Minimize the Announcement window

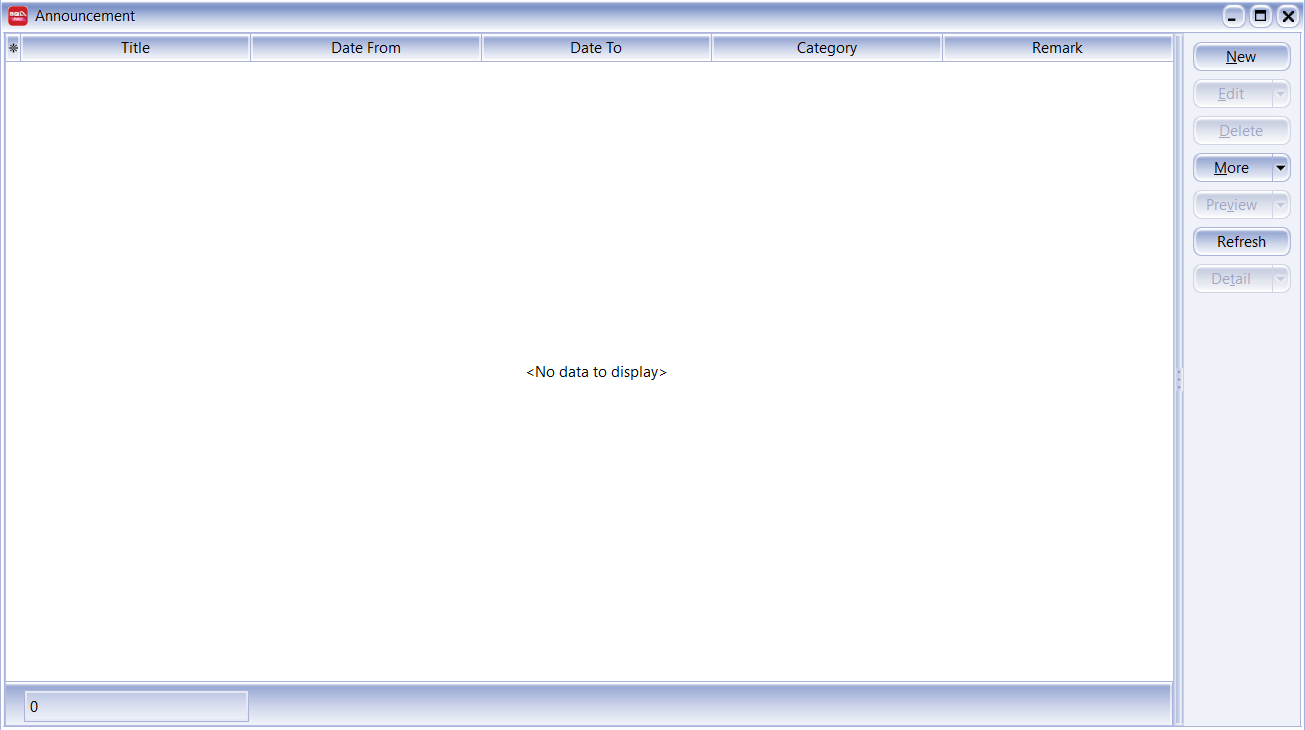tap(1234, 16)
